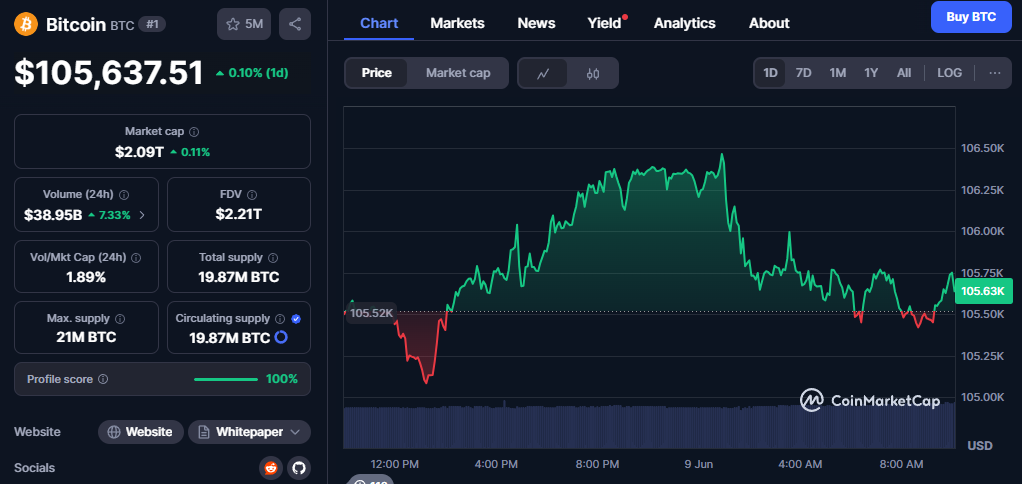1022x484 pixels.
Task: Set chart range to 1M
Action: pyautogui.click(x=838, y=73)
